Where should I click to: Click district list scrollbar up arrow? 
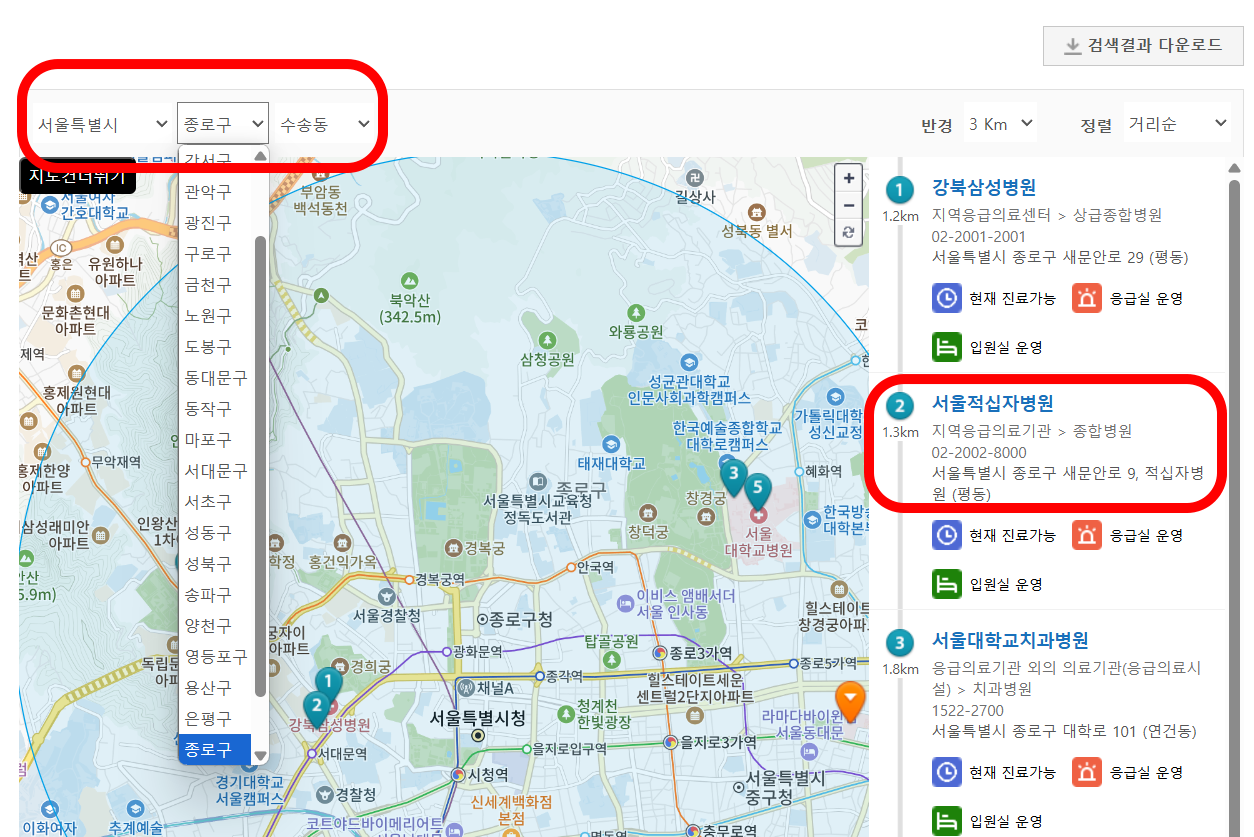click(x=261, y=155)
